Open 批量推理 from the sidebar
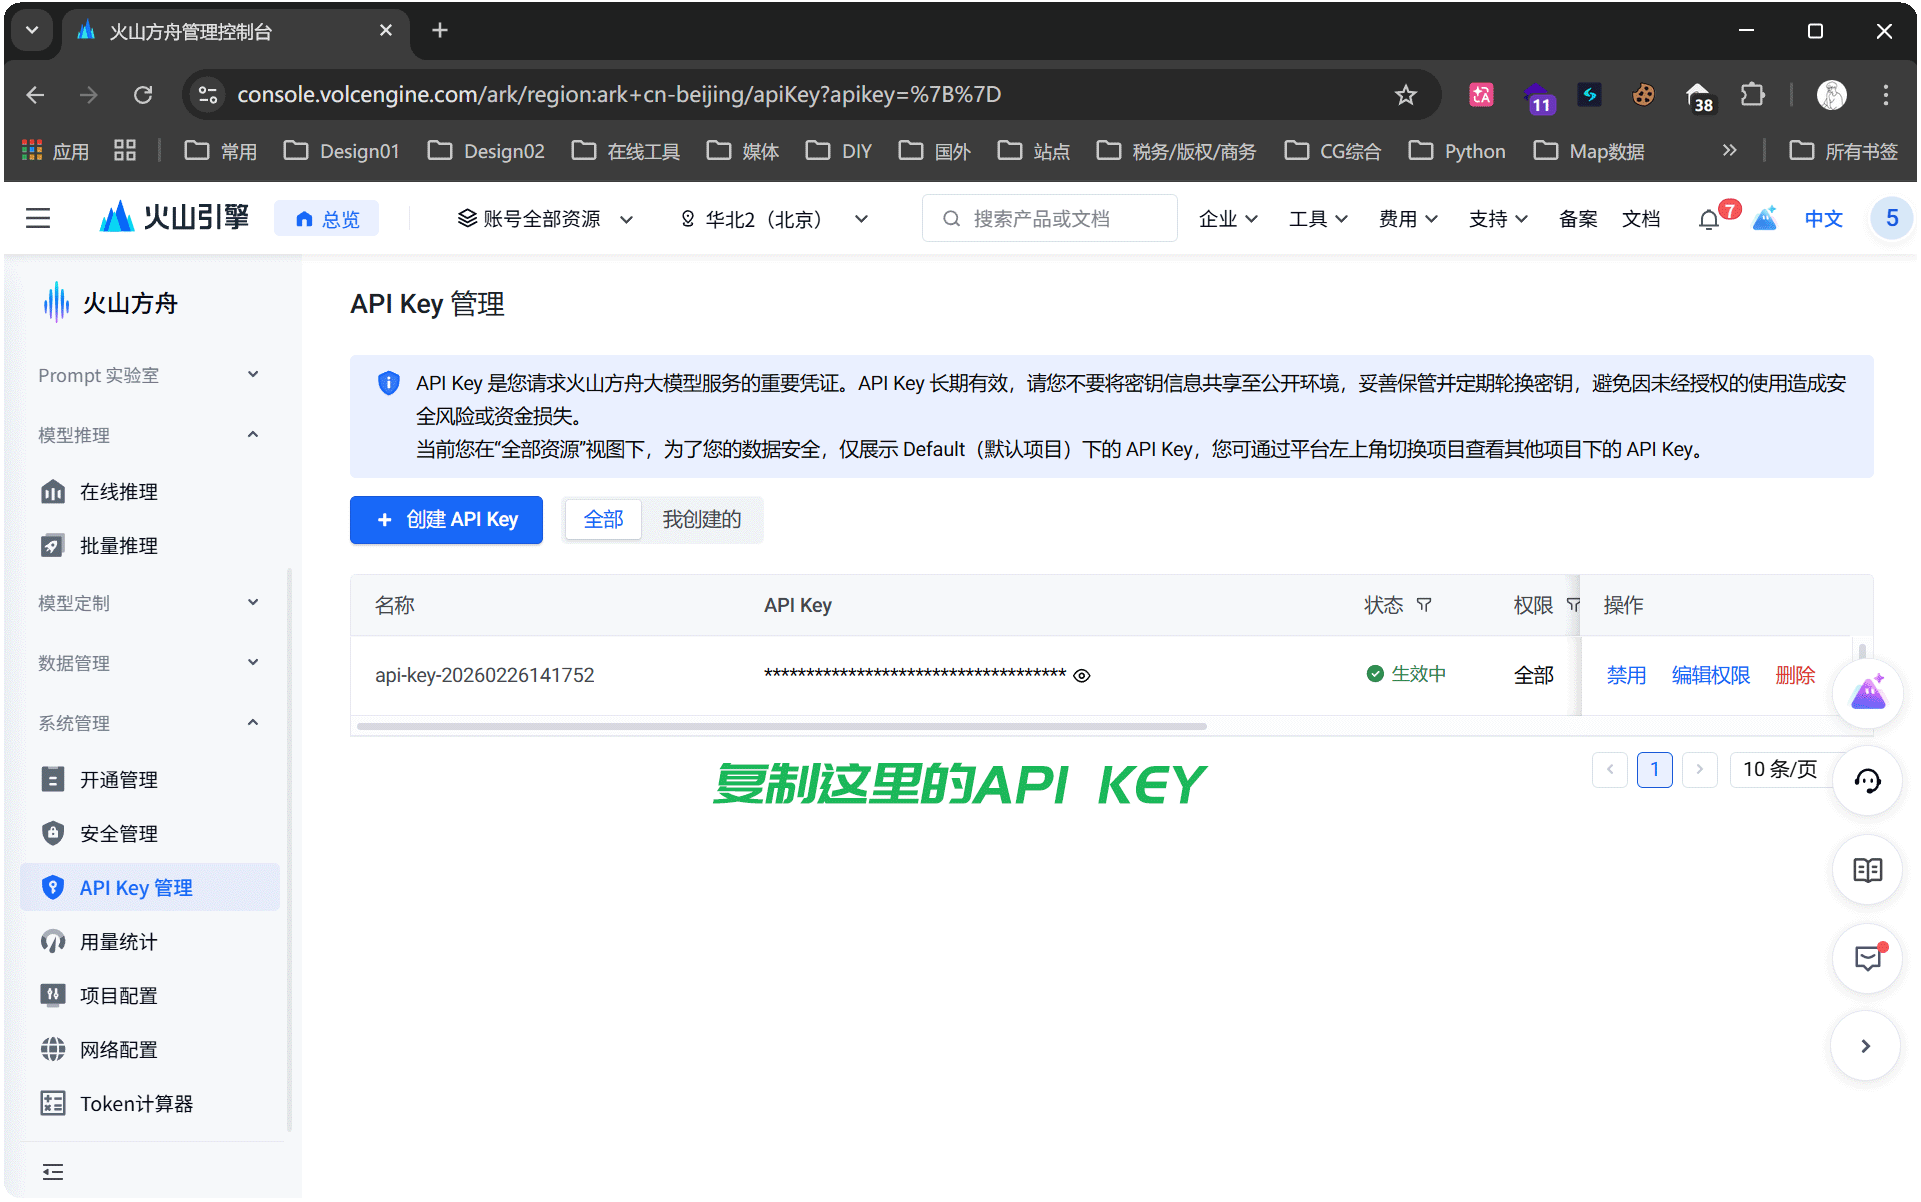 tap(117, 545)
